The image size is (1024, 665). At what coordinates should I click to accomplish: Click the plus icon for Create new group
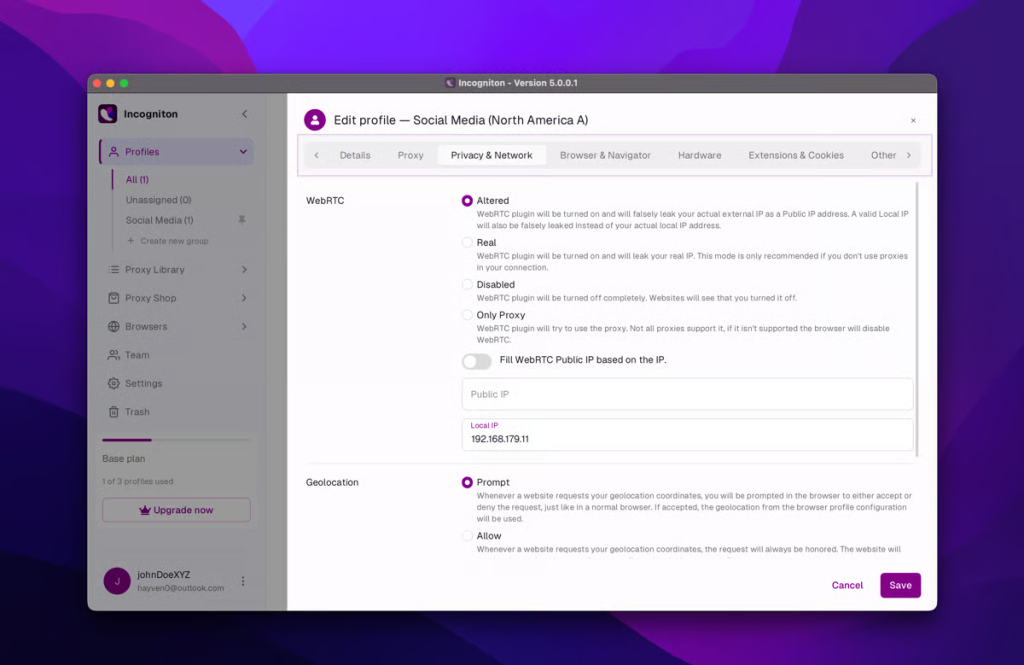pos(131,240)
